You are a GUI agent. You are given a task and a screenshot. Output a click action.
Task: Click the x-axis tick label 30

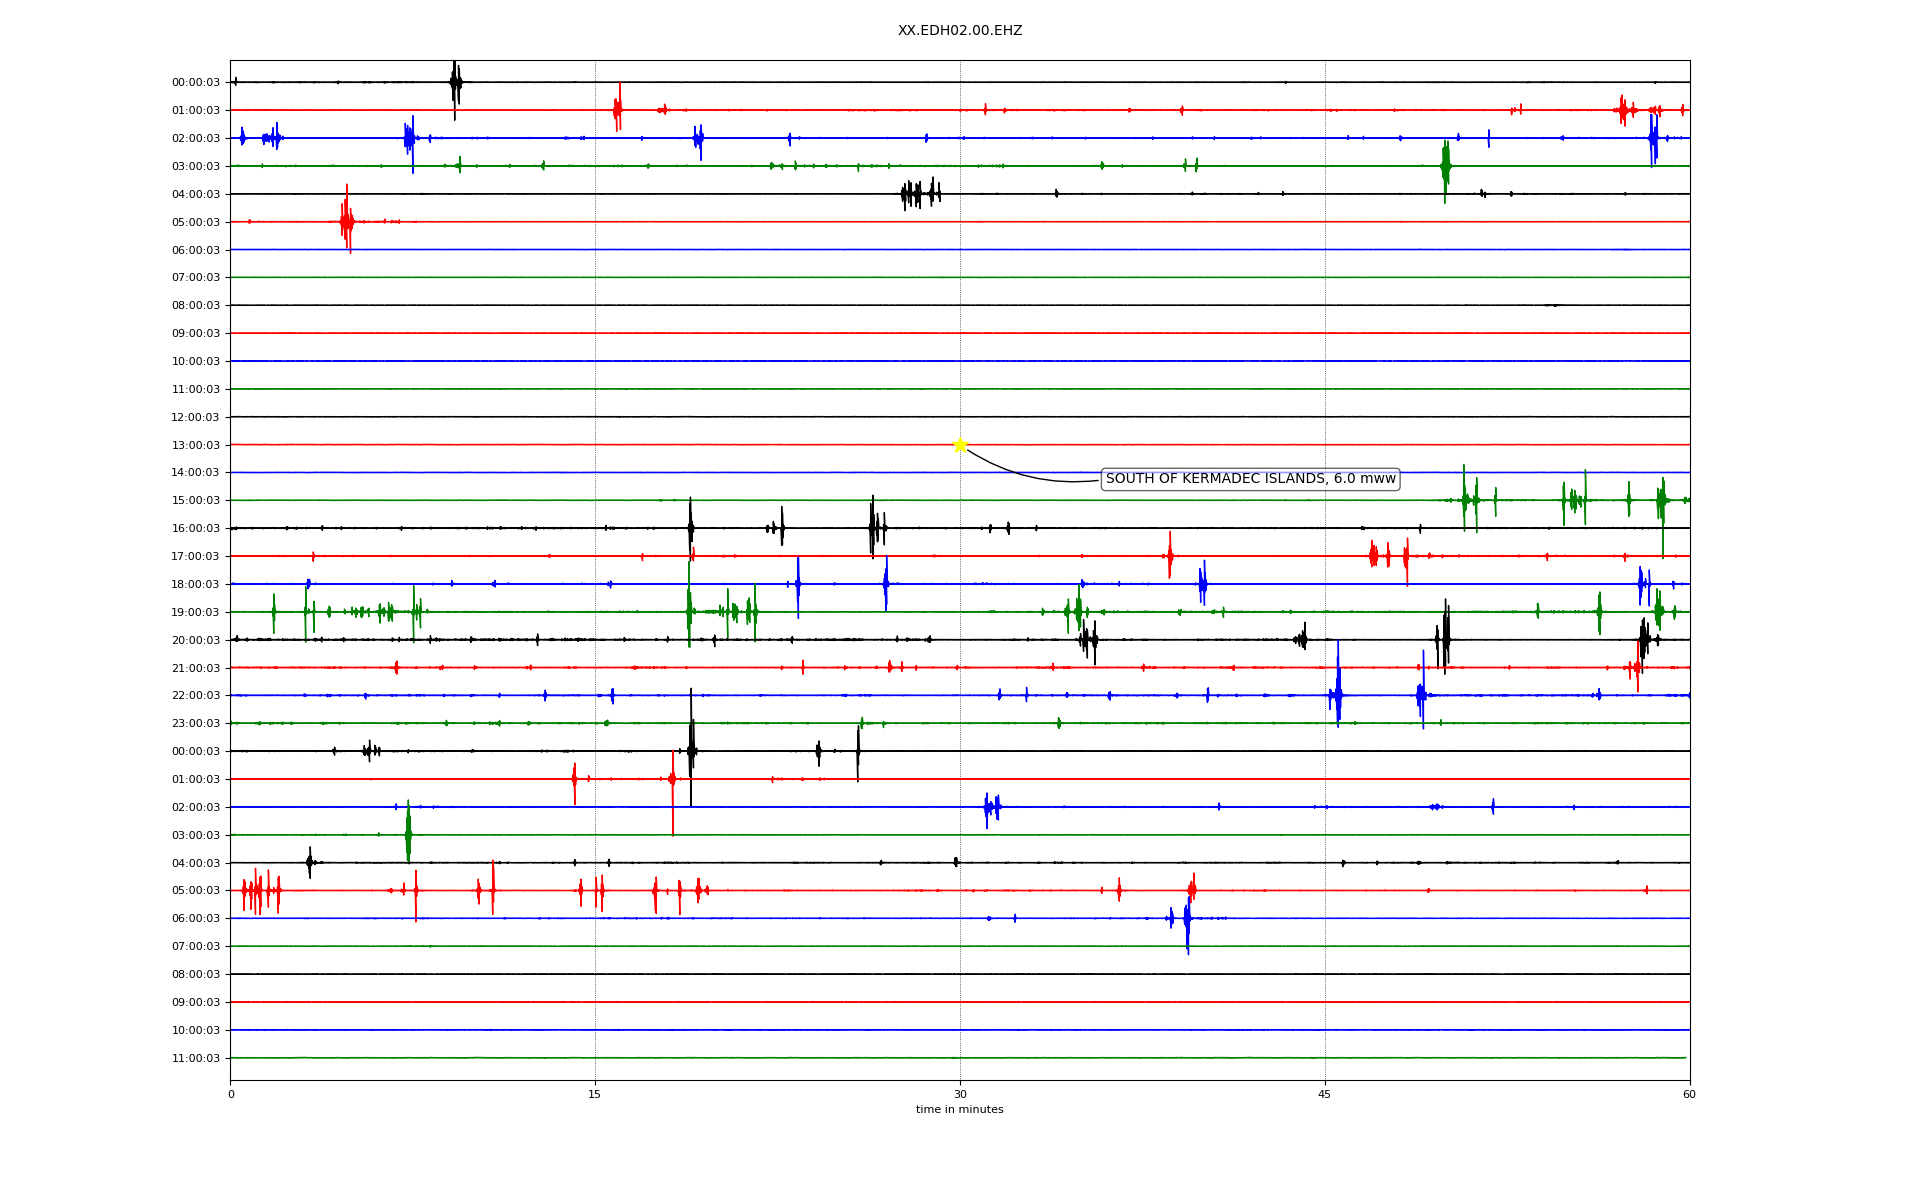[x=960, y=1094]
